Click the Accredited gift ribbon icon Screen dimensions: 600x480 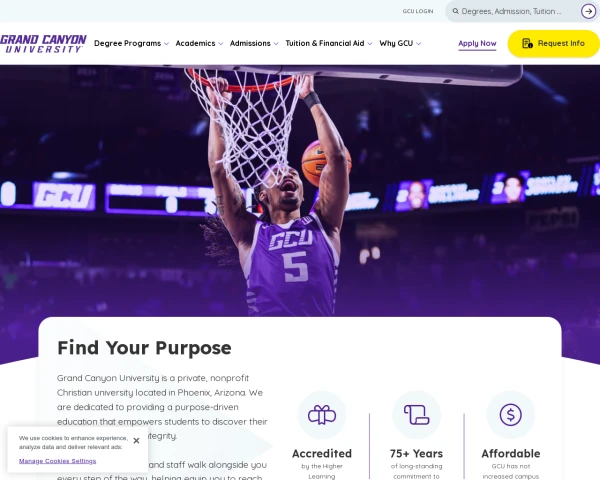pos(322,415)
